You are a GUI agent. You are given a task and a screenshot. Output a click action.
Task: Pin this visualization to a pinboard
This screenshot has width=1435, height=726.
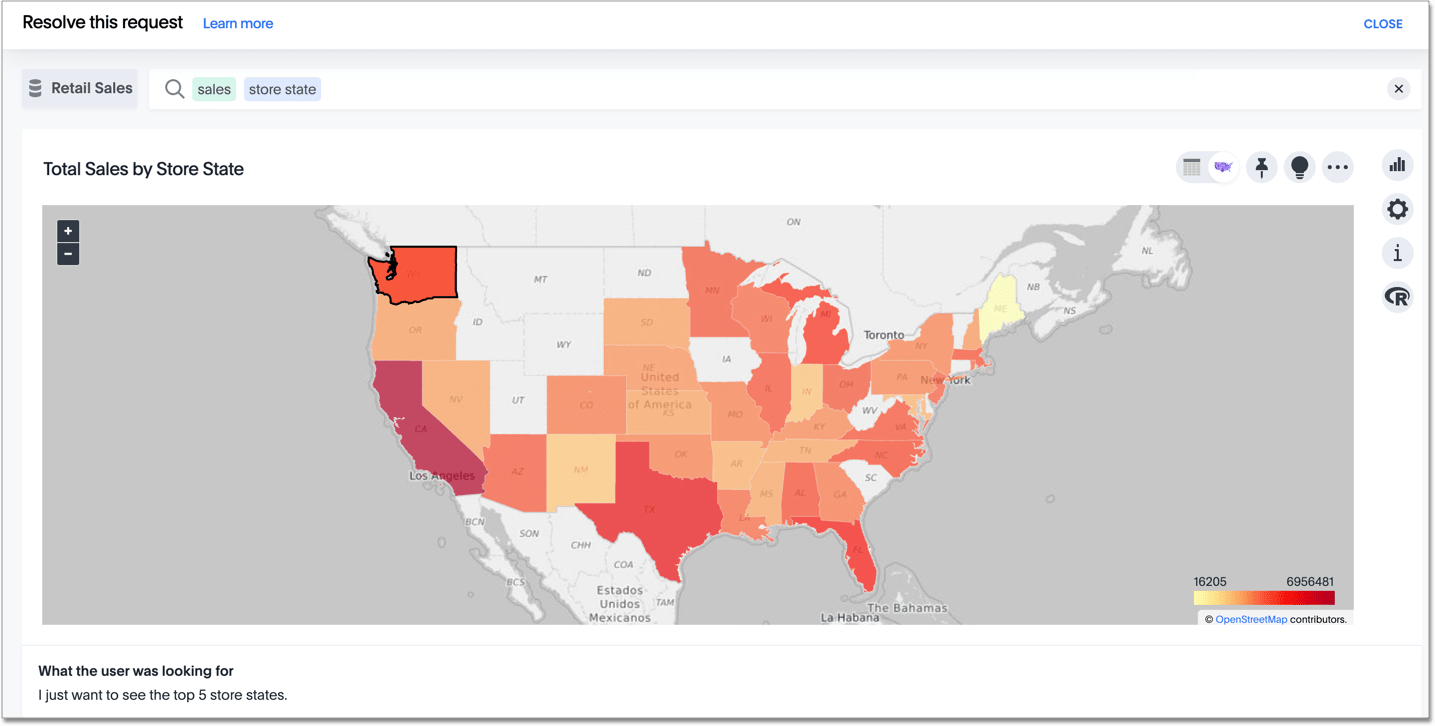(x=1262, y=167)
